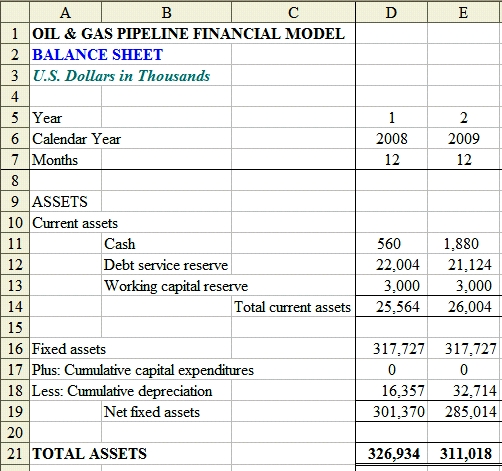Select row 21 header
The width and height of the screenshot is (502, 471).
tap(15, 454)
